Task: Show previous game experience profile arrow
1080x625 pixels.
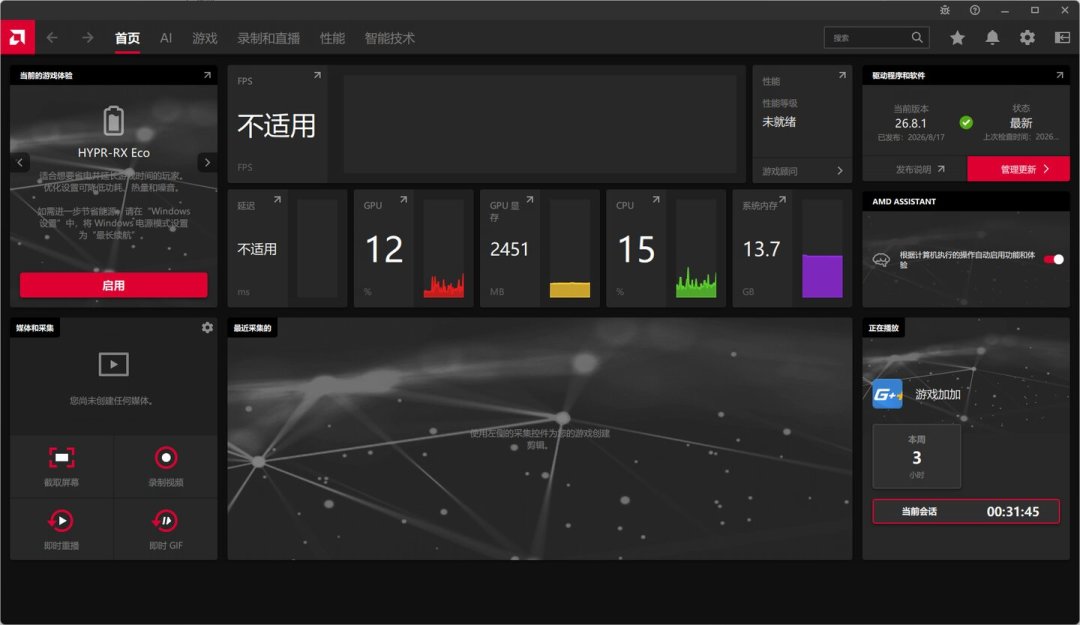Action: click(x=20, y=163)
